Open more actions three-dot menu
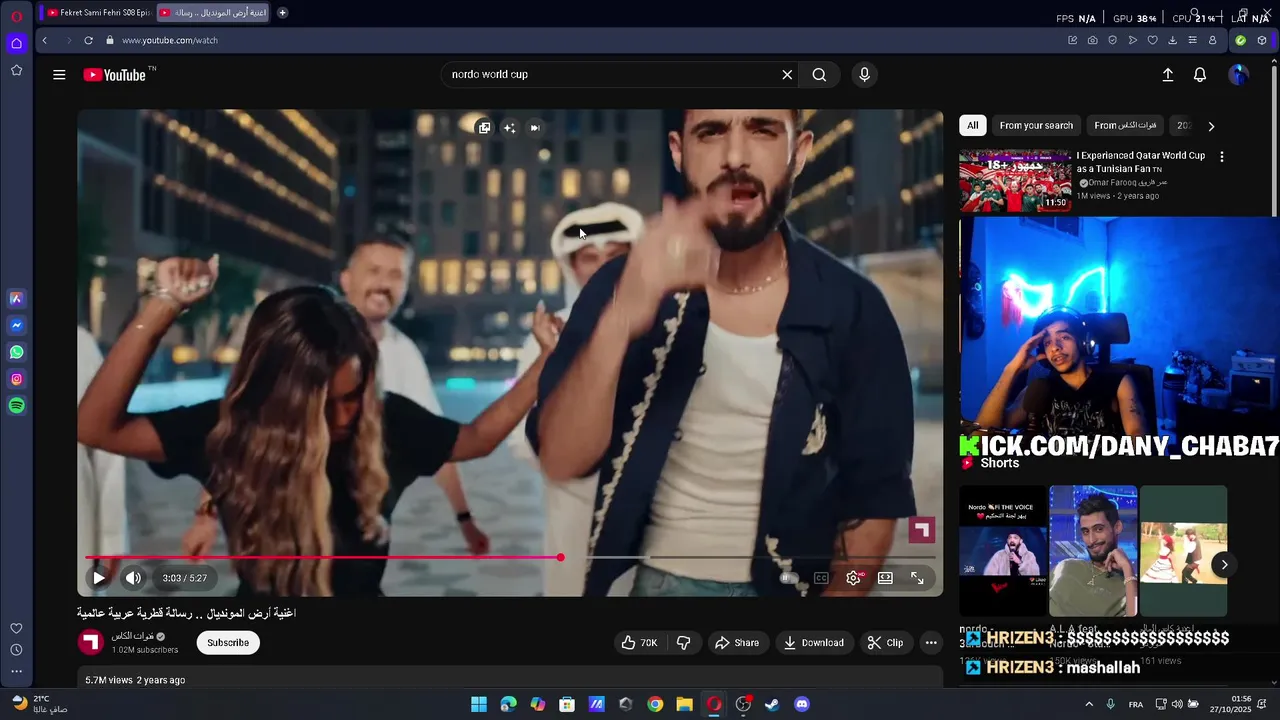The image size is (1280, 720). [x=931, y=643]
